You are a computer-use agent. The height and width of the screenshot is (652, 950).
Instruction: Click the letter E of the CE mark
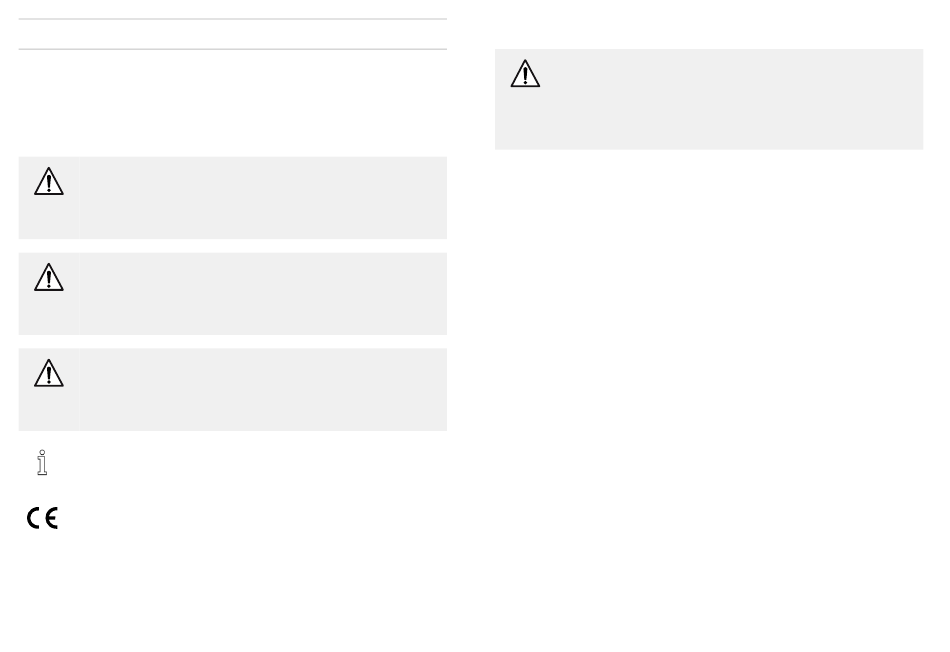[x=51, y=518]
